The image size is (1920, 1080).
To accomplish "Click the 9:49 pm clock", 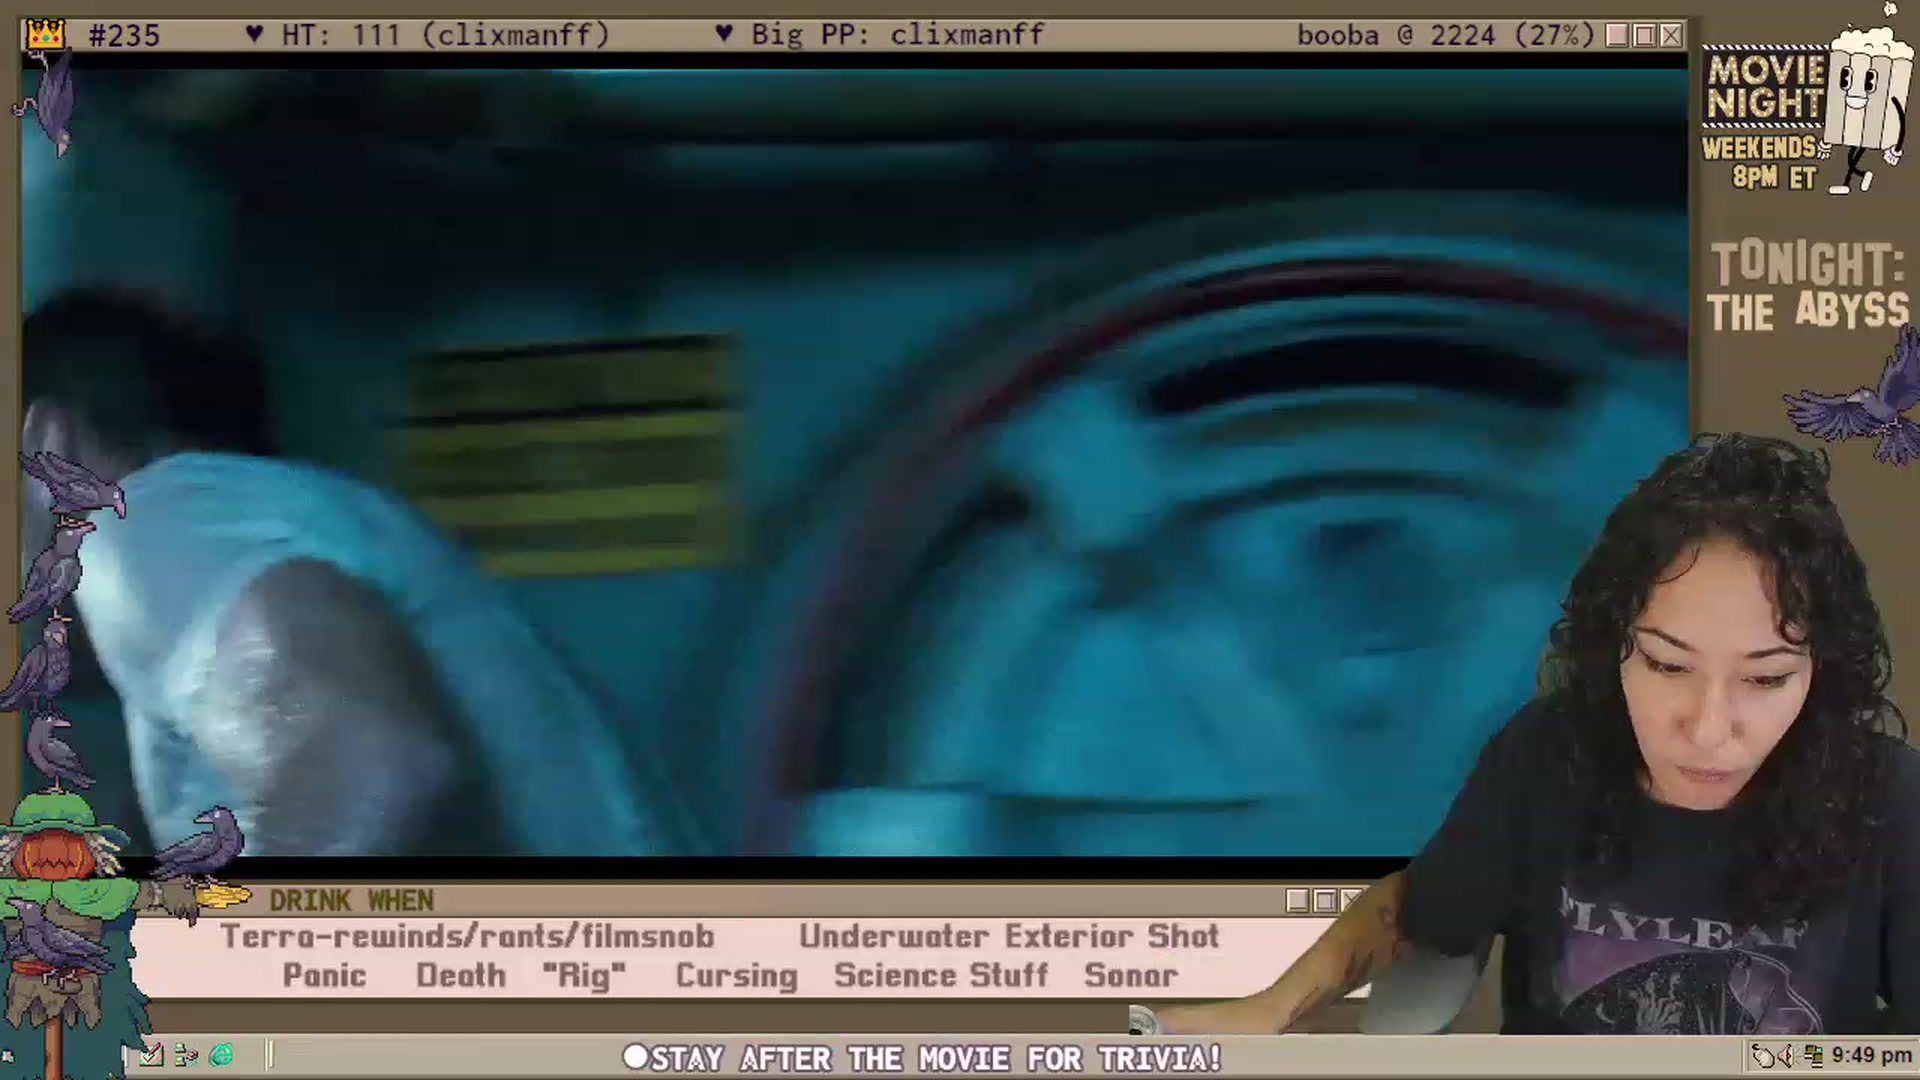I will (1872, 1055).
